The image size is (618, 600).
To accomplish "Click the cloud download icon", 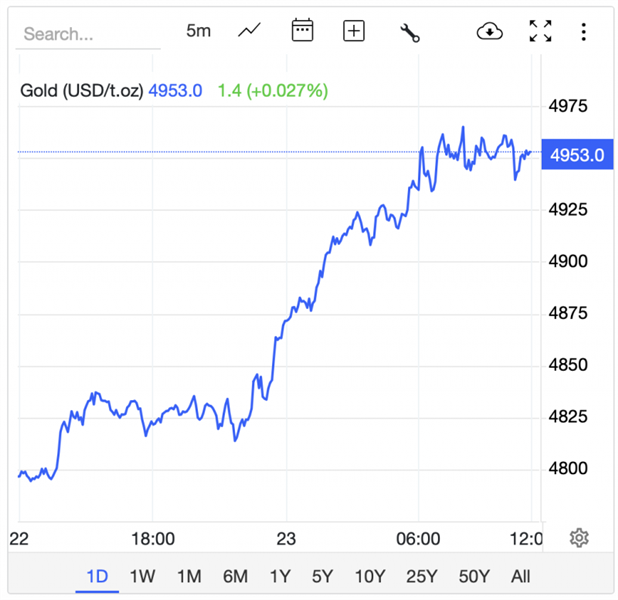I will [489, 31].
